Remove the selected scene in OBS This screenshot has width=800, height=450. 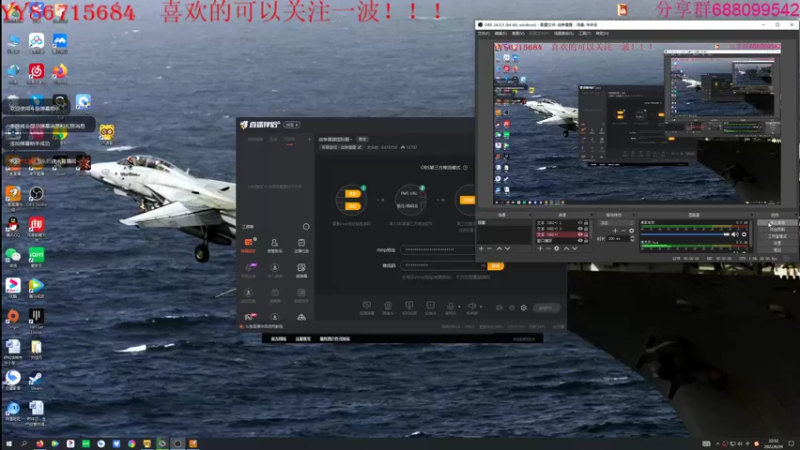[489, 248]
